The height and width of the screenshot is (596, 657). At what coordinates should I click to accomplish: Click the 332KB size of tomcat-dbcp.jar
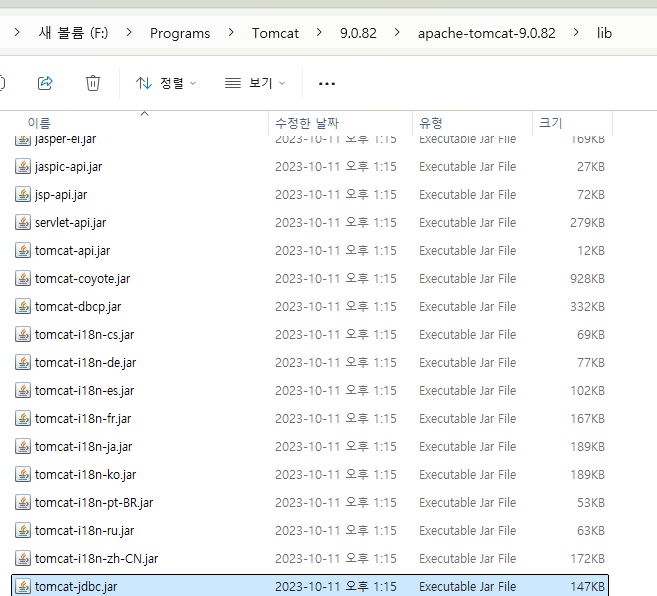click(x=587, y=307)
